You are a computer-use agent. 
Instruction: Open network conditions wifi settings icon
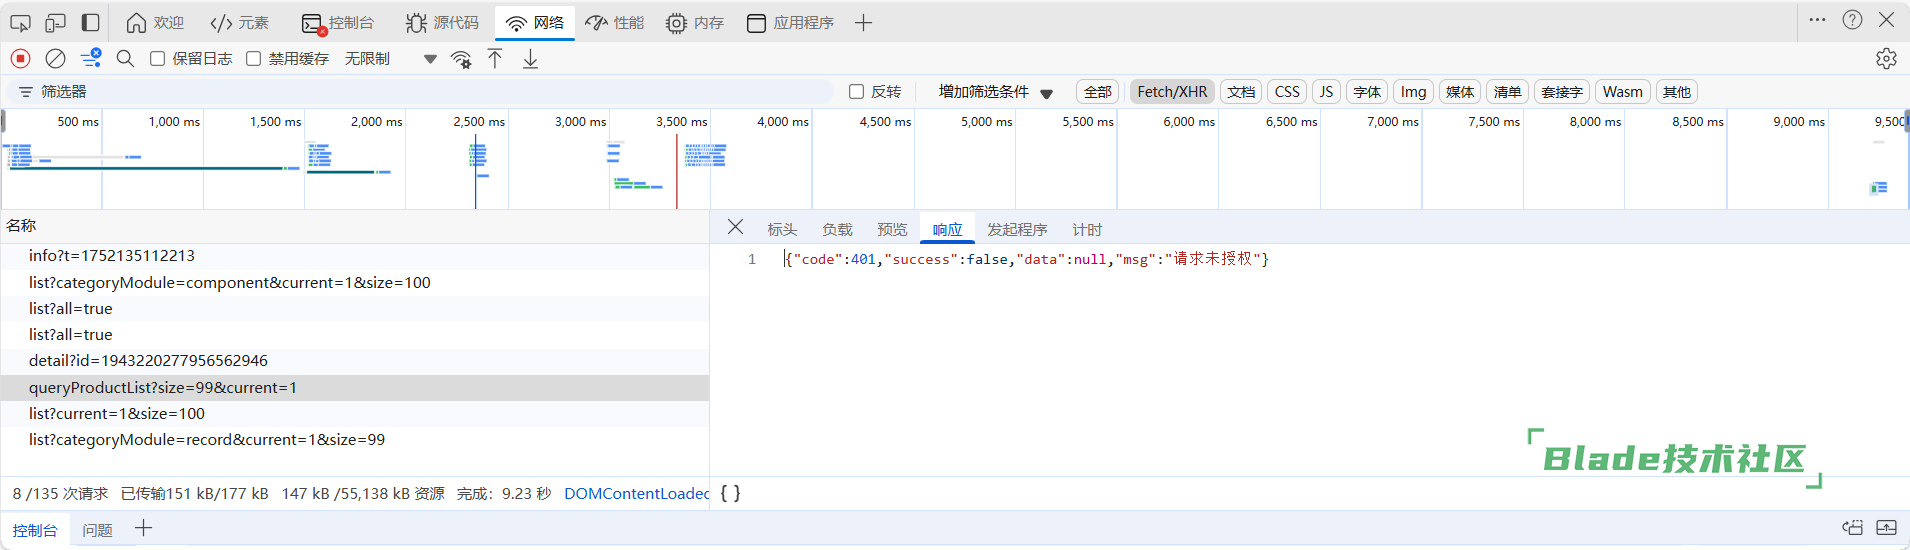click(x=461, y=59)
